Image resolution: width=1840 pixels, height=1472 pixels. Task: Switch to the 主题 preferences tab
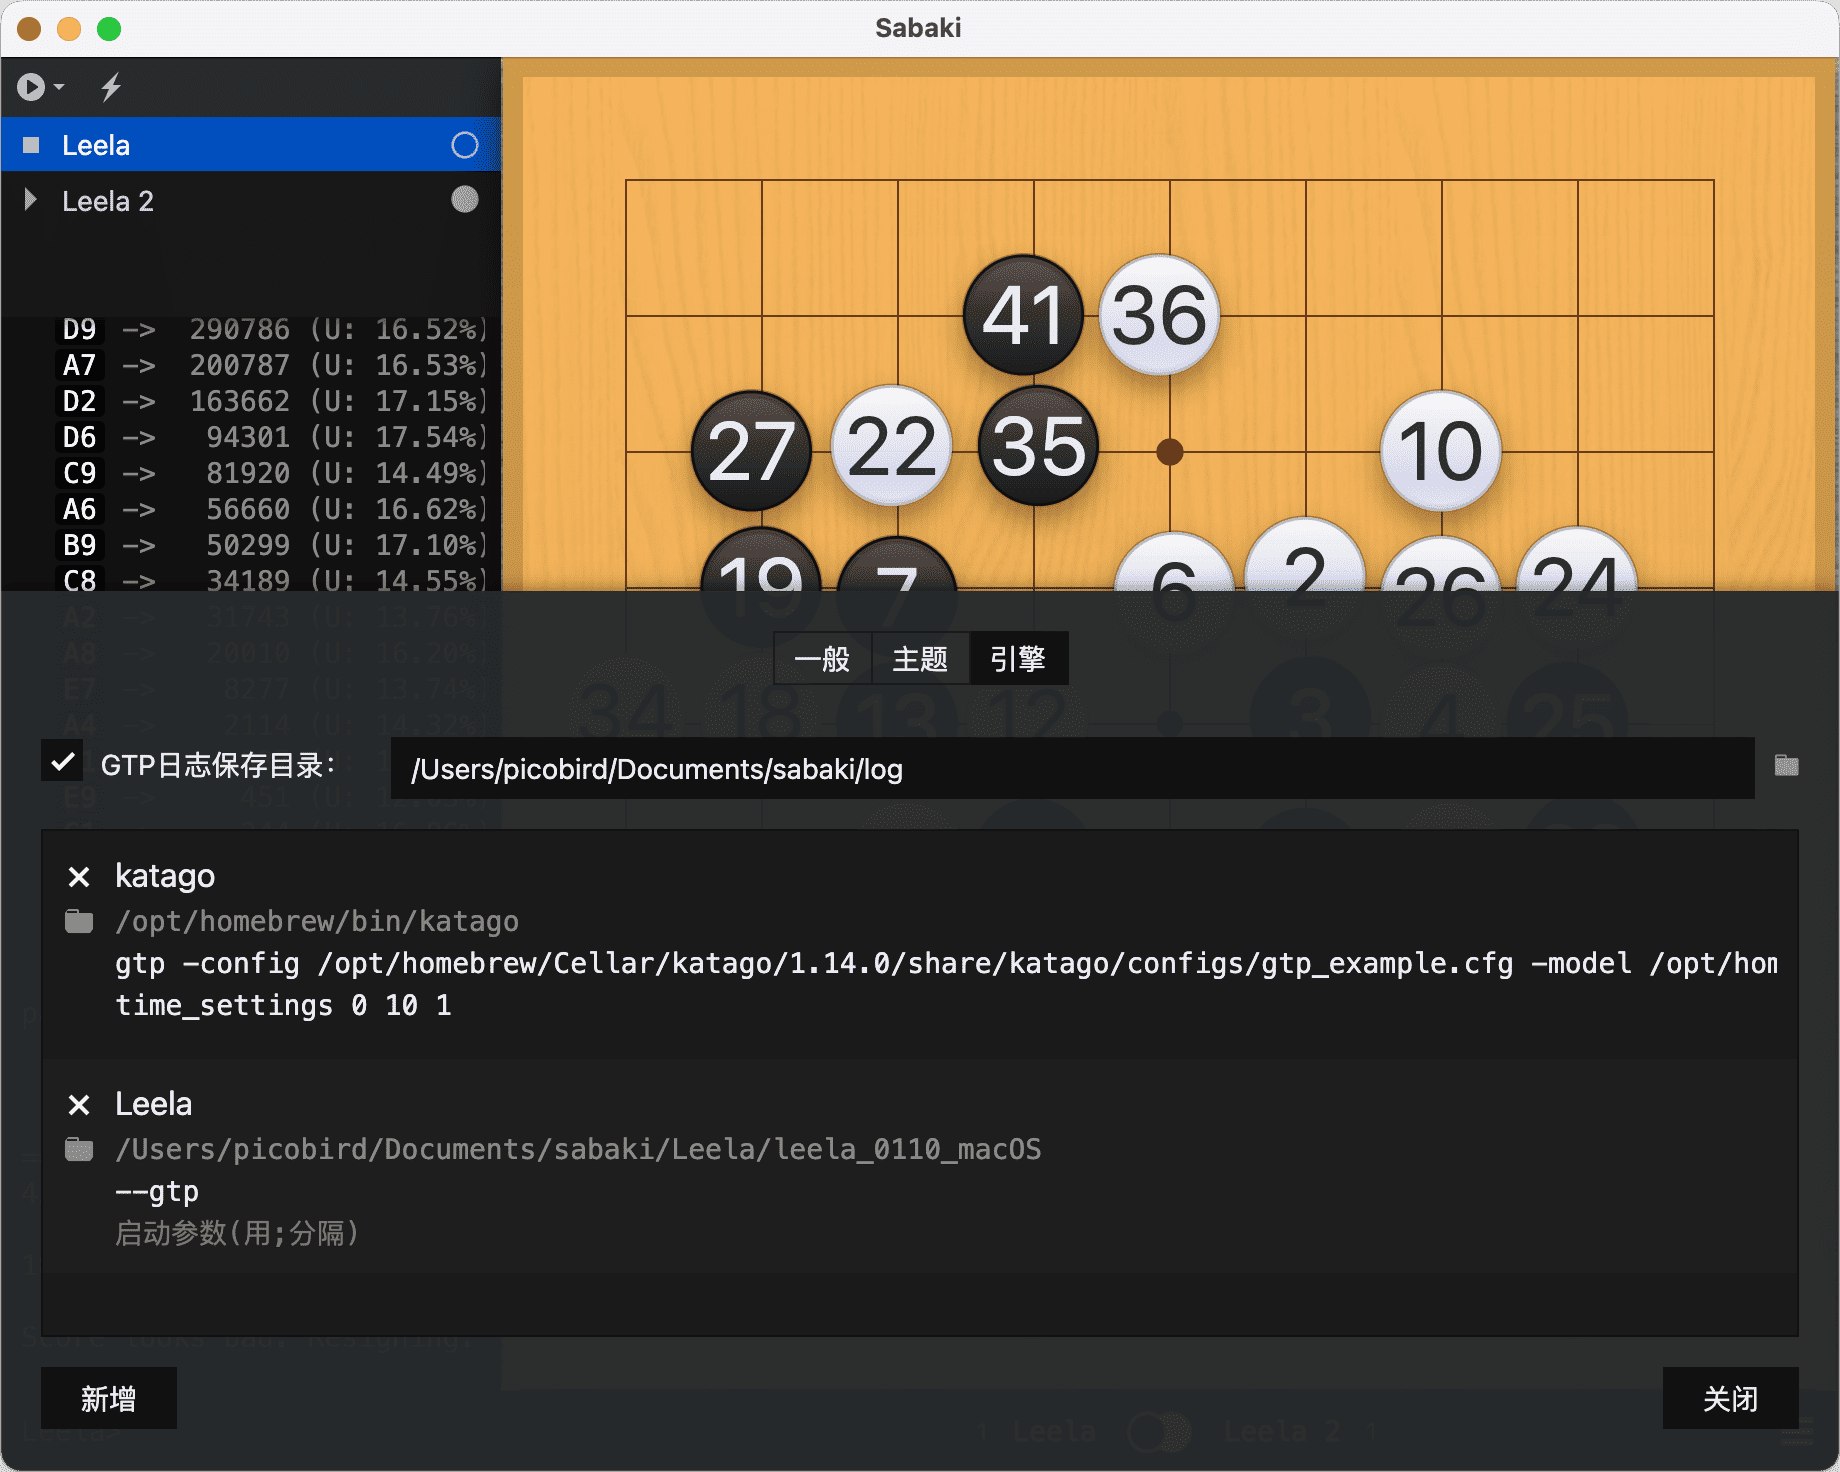920,659
